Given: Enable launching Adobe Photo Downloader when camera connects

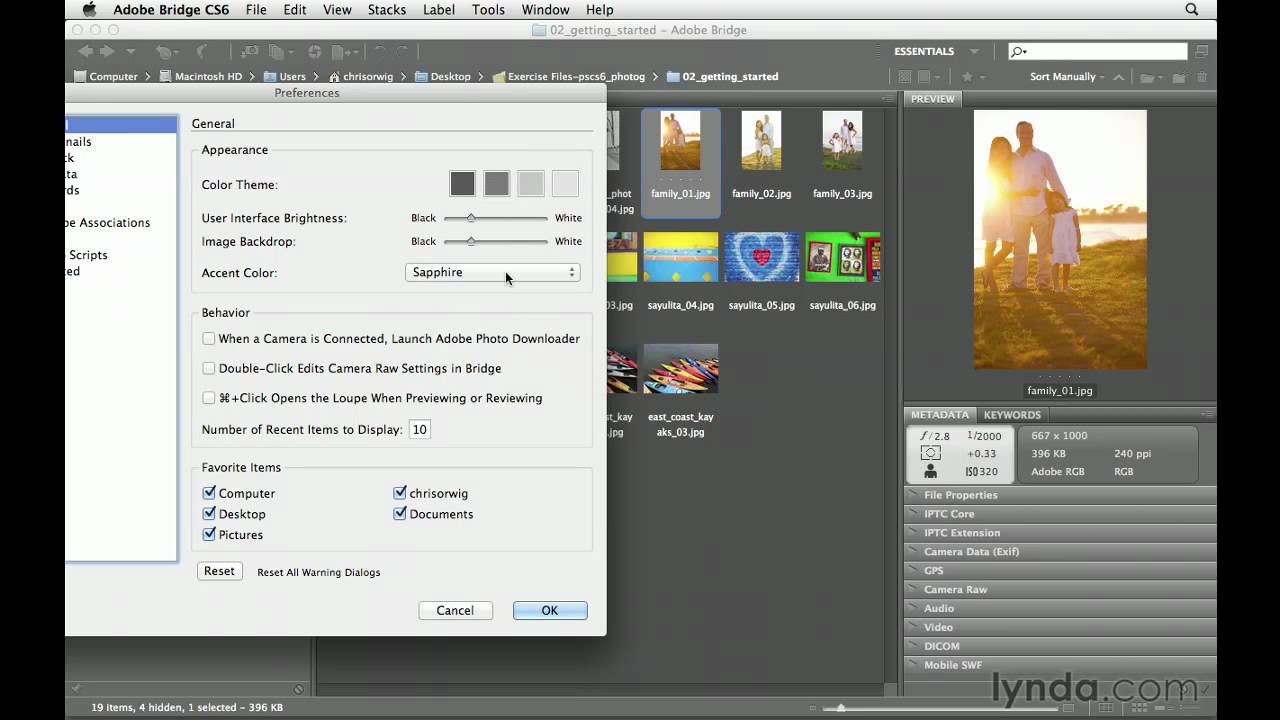Looking at the screenshot, I should (x=208, y=338).
